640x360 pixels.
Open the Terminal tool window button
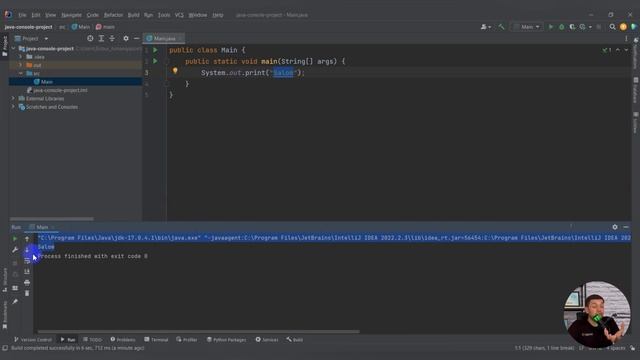156,340
